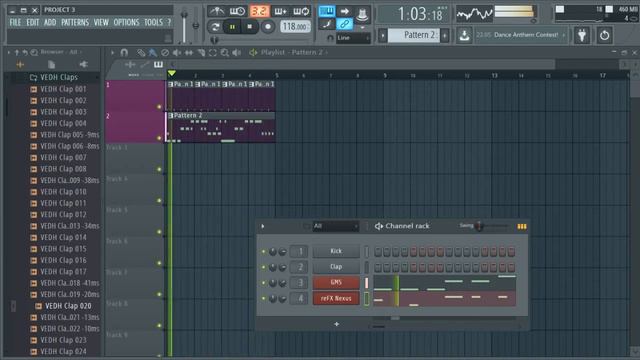640x360 pixels.
Task: Adjust the channel rack Swing slider
Action: [x=480, y=226]
